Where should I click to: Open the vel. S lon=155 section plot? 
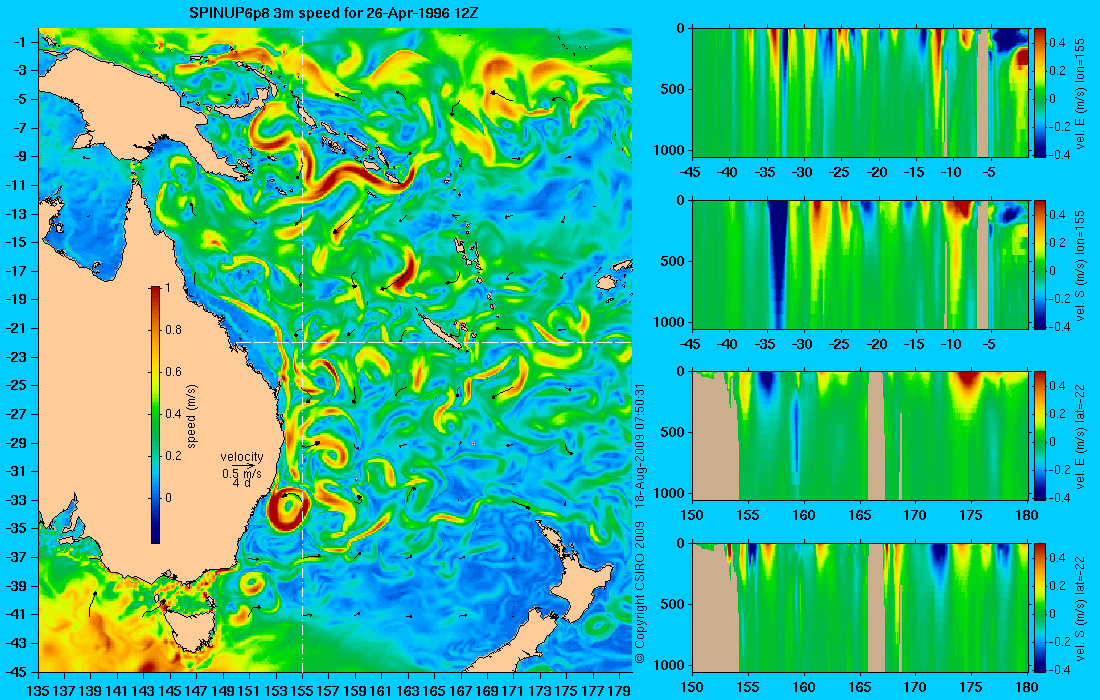(860, 264)
